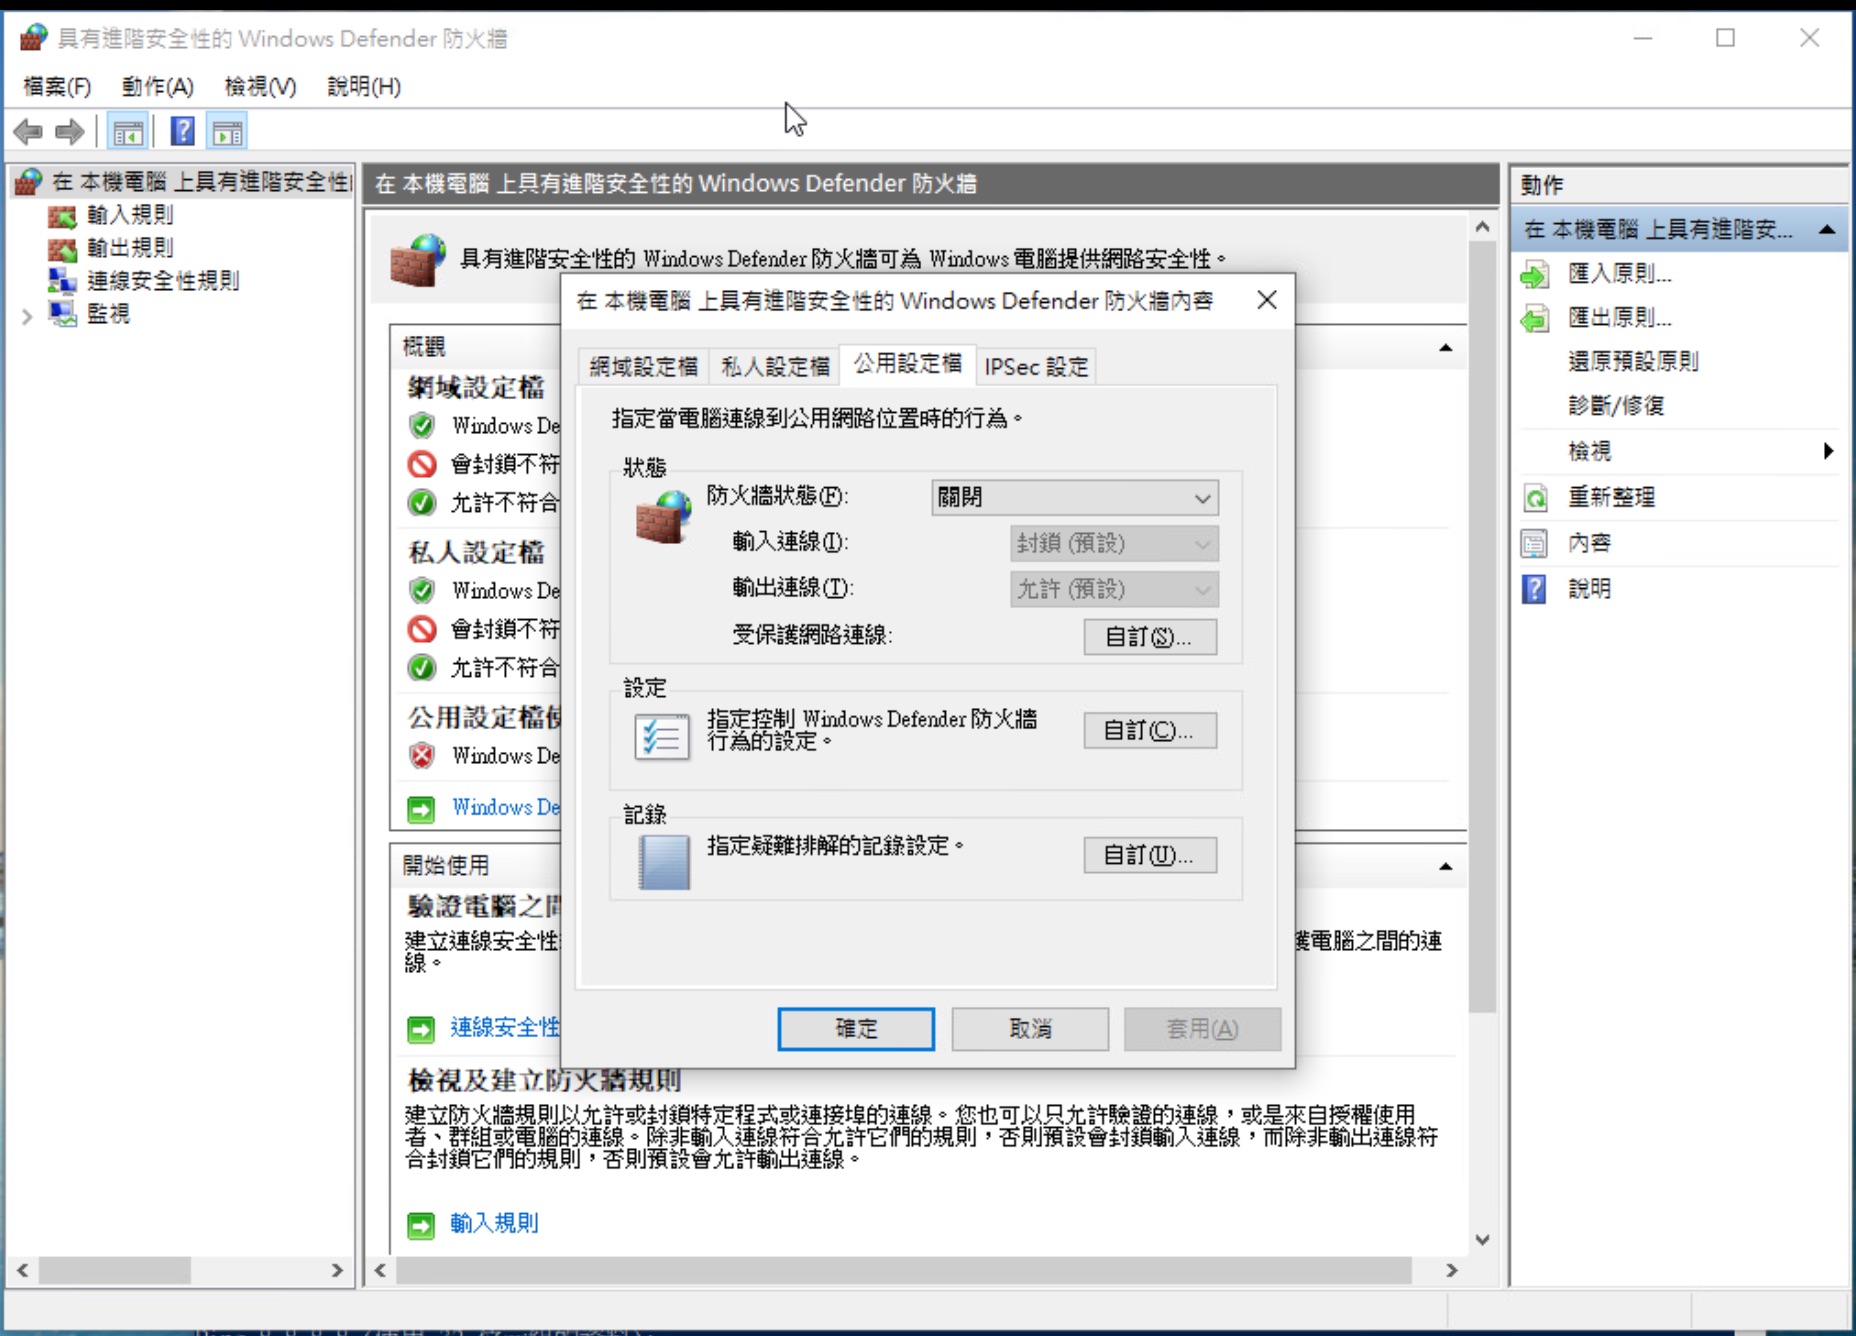Collapse the 開始使用 section arrow
The image size is (1856, 1336).
pos(1445,866)
